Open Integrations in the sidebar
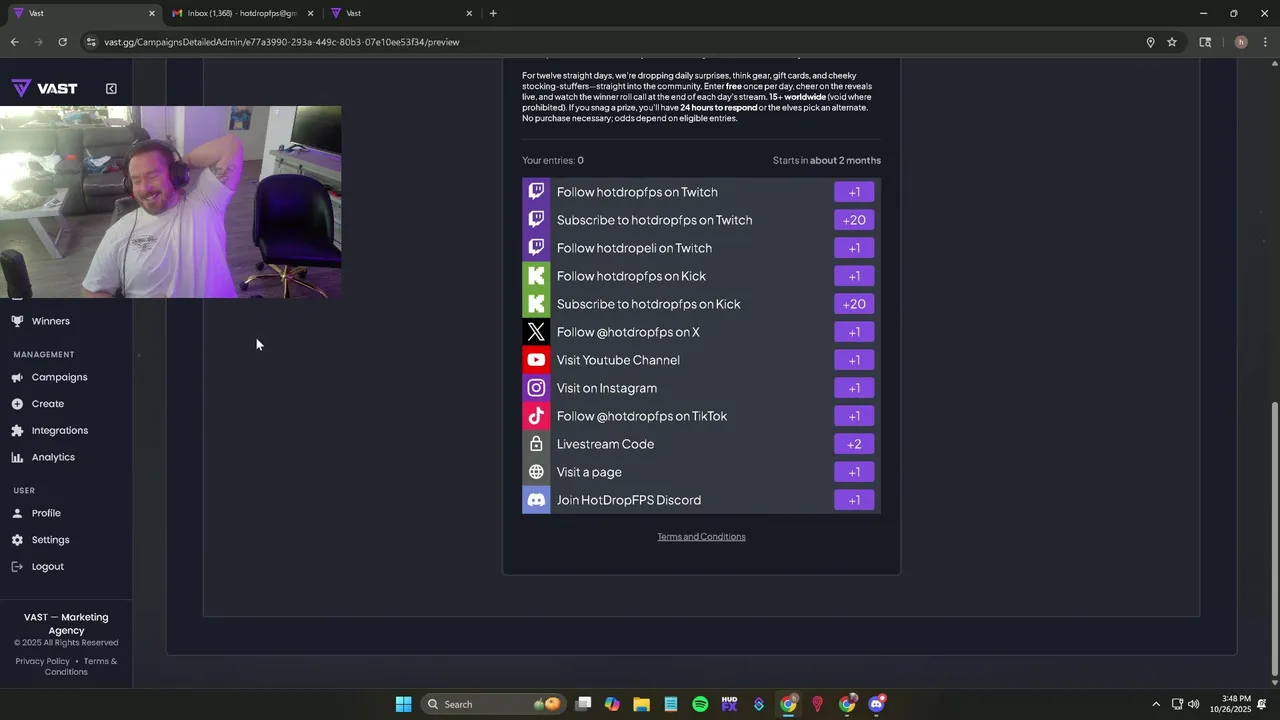 pyautogui.click(x=59, y=431)
